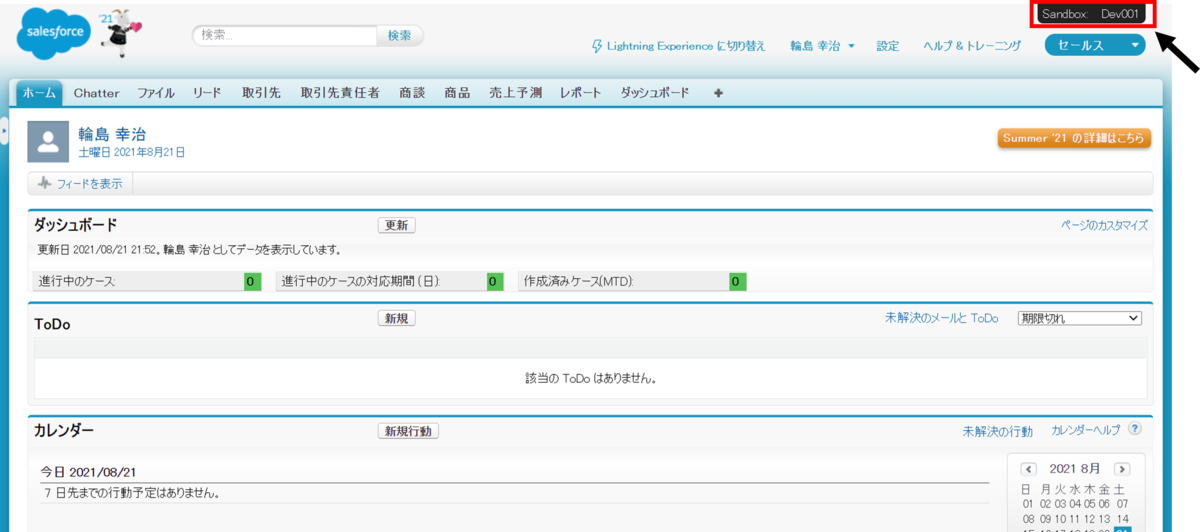Click the 輪島 幸治 profile name link

coord(112,134)
